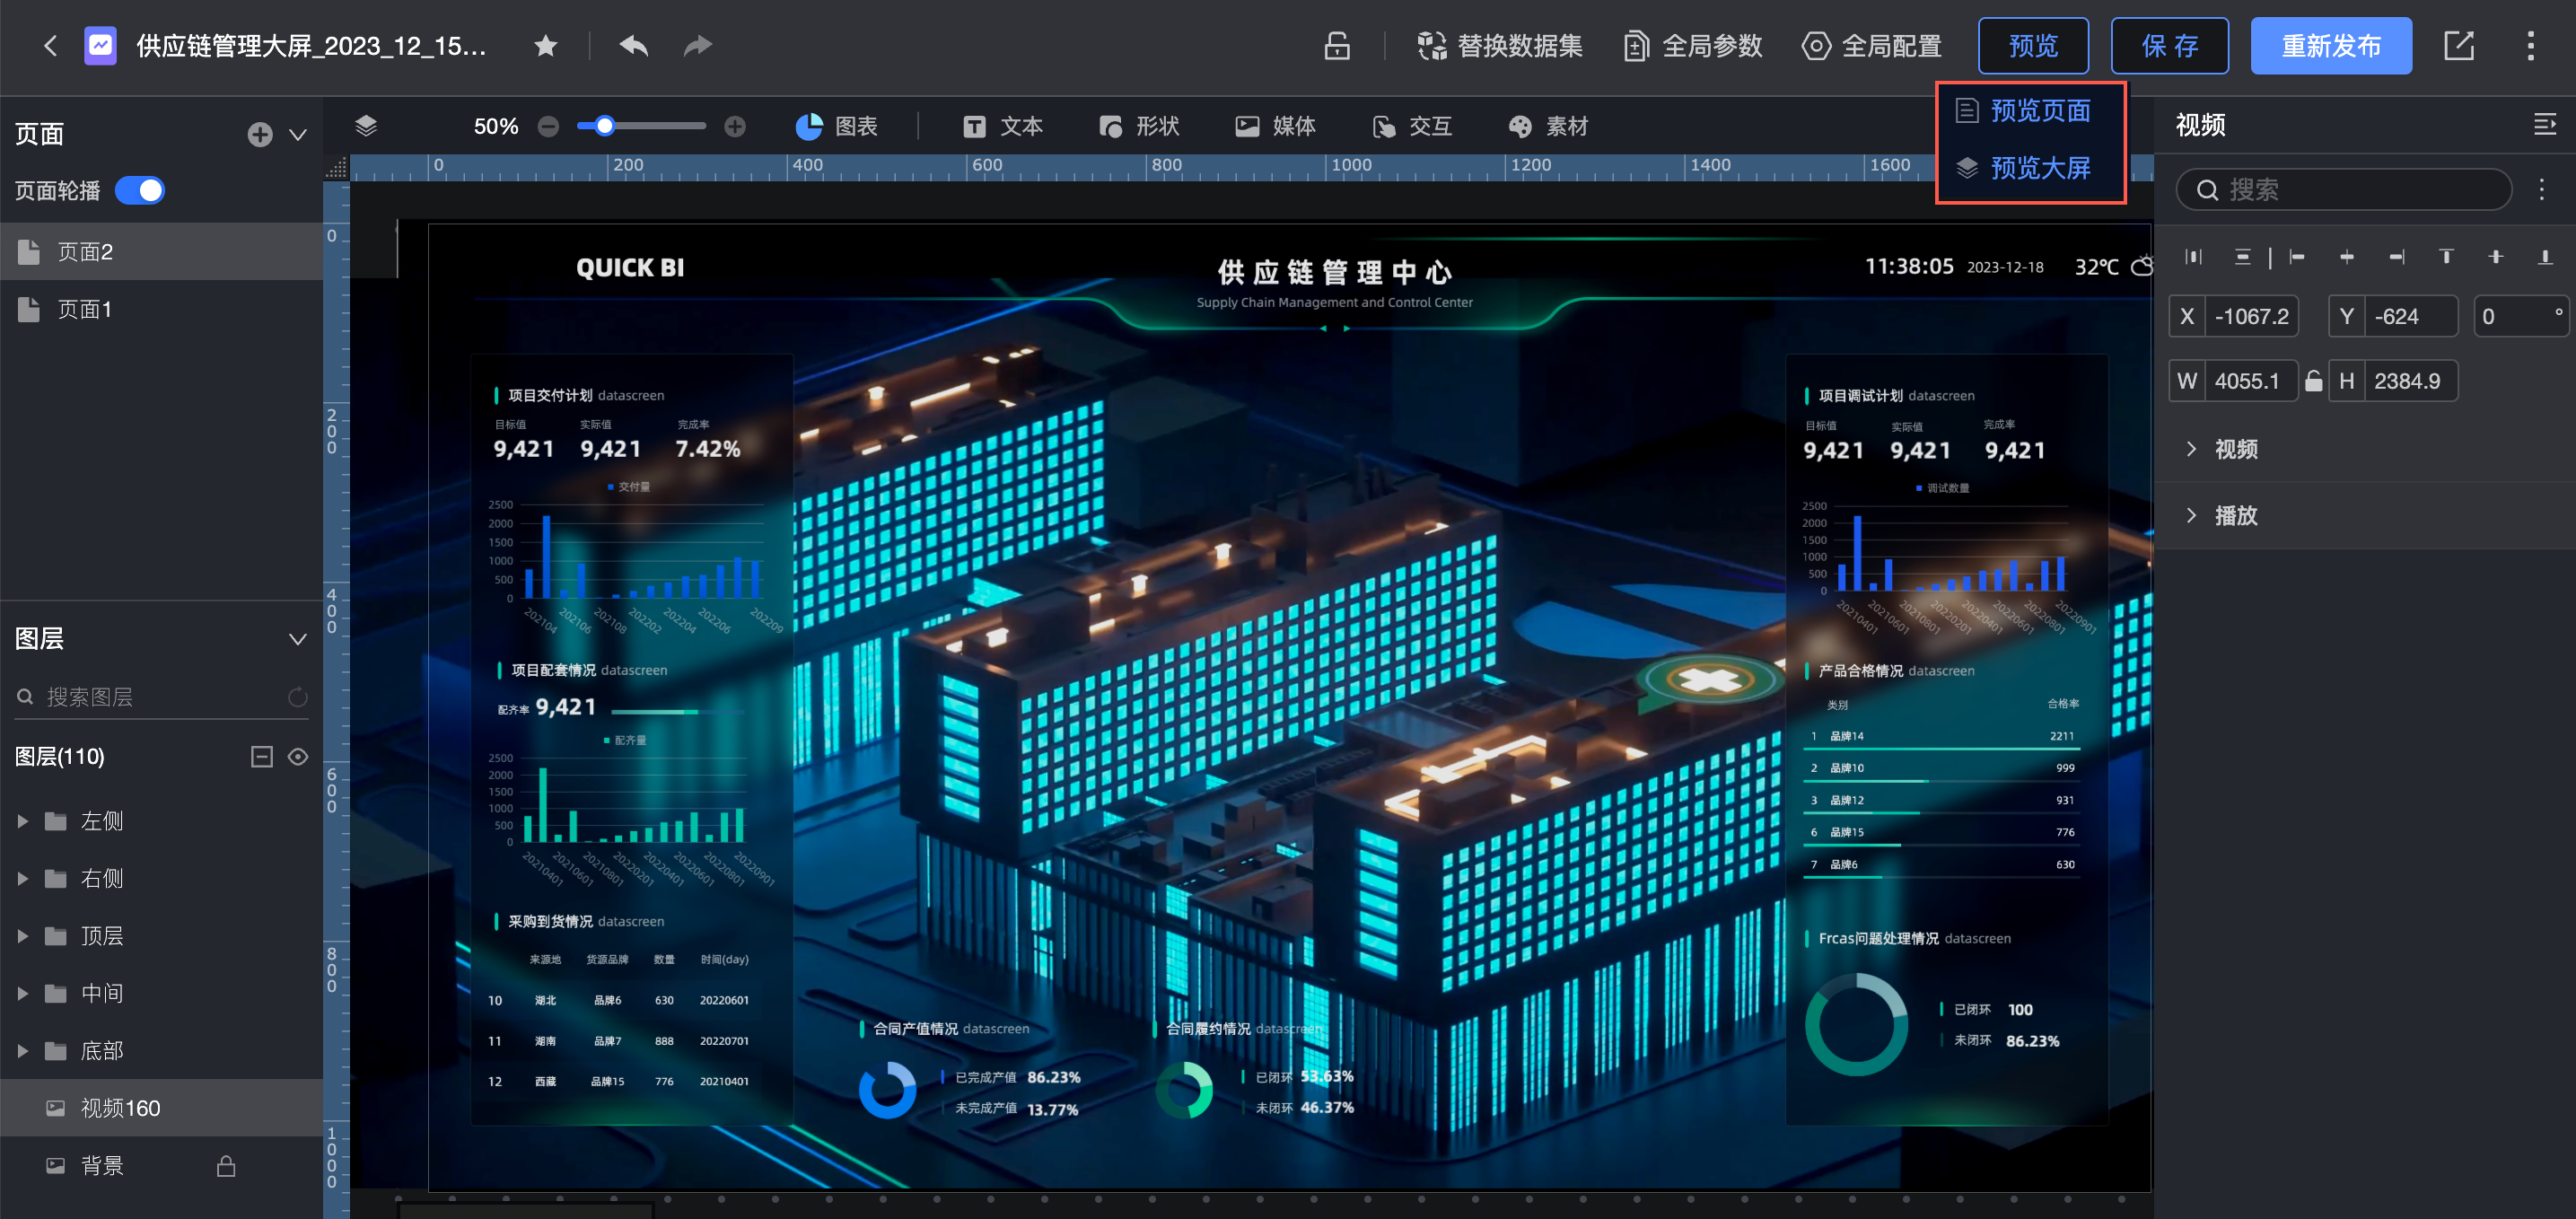Distribute selected layers vertically
This screenshot has height=1219, width=2576.
(x=2243, y=257)
